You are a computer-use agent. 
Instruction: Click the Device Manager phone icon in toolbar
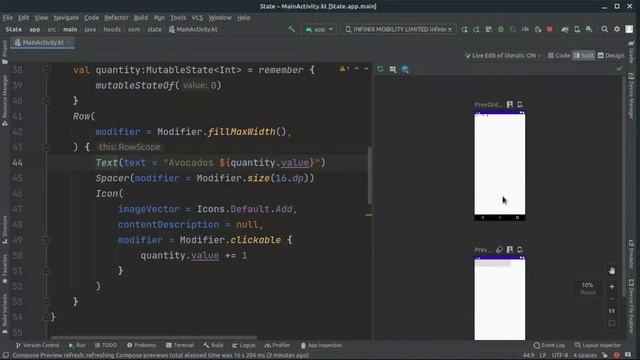[577, 29]
